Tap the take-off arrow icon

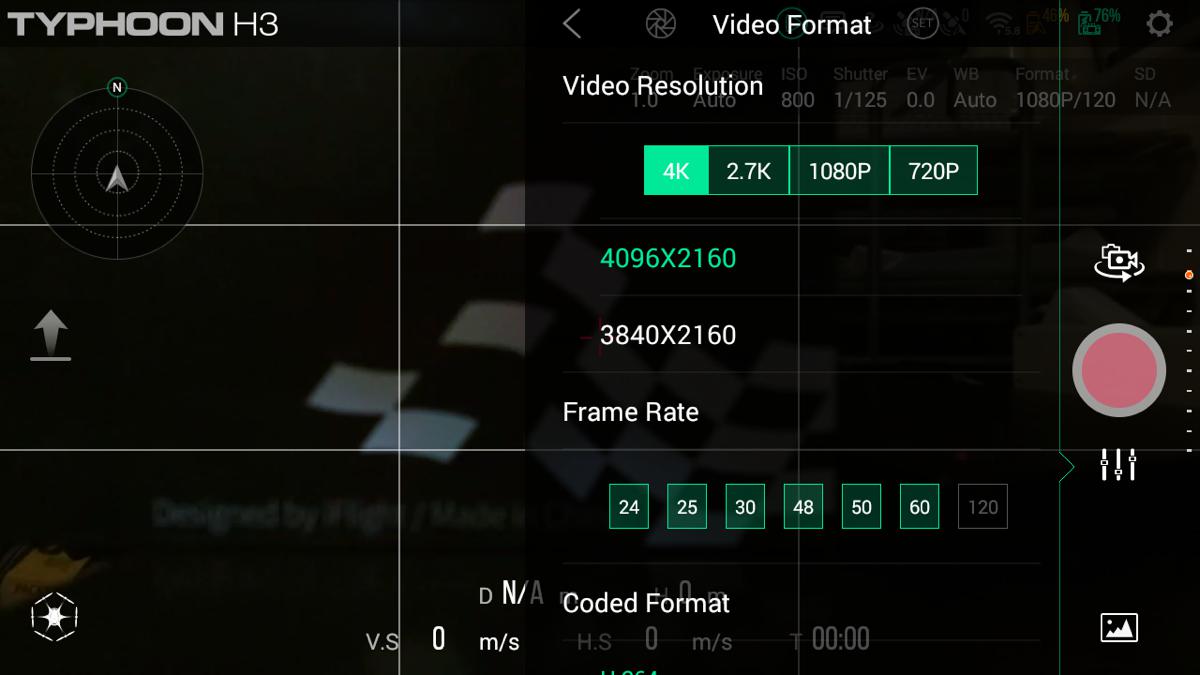(51, 335)
